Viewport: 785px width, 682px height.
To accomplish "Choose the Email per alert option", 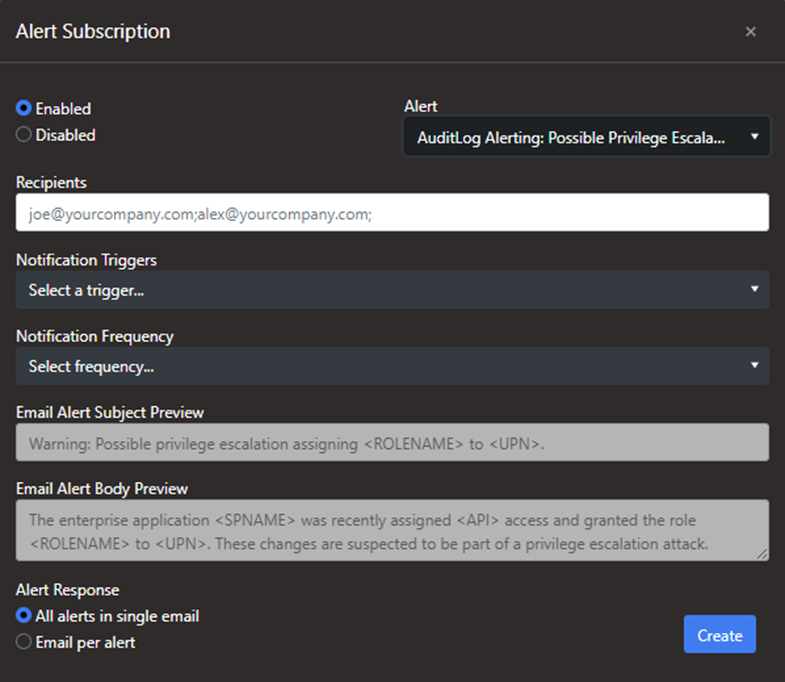I will point(24,642).
